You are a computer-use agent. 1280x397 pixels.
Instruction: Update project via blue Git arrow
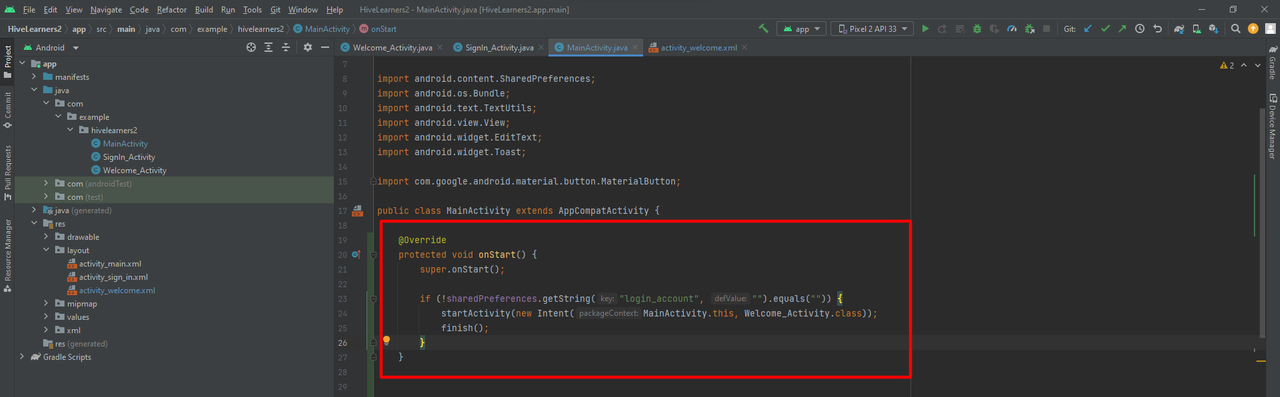[1088, 29]
